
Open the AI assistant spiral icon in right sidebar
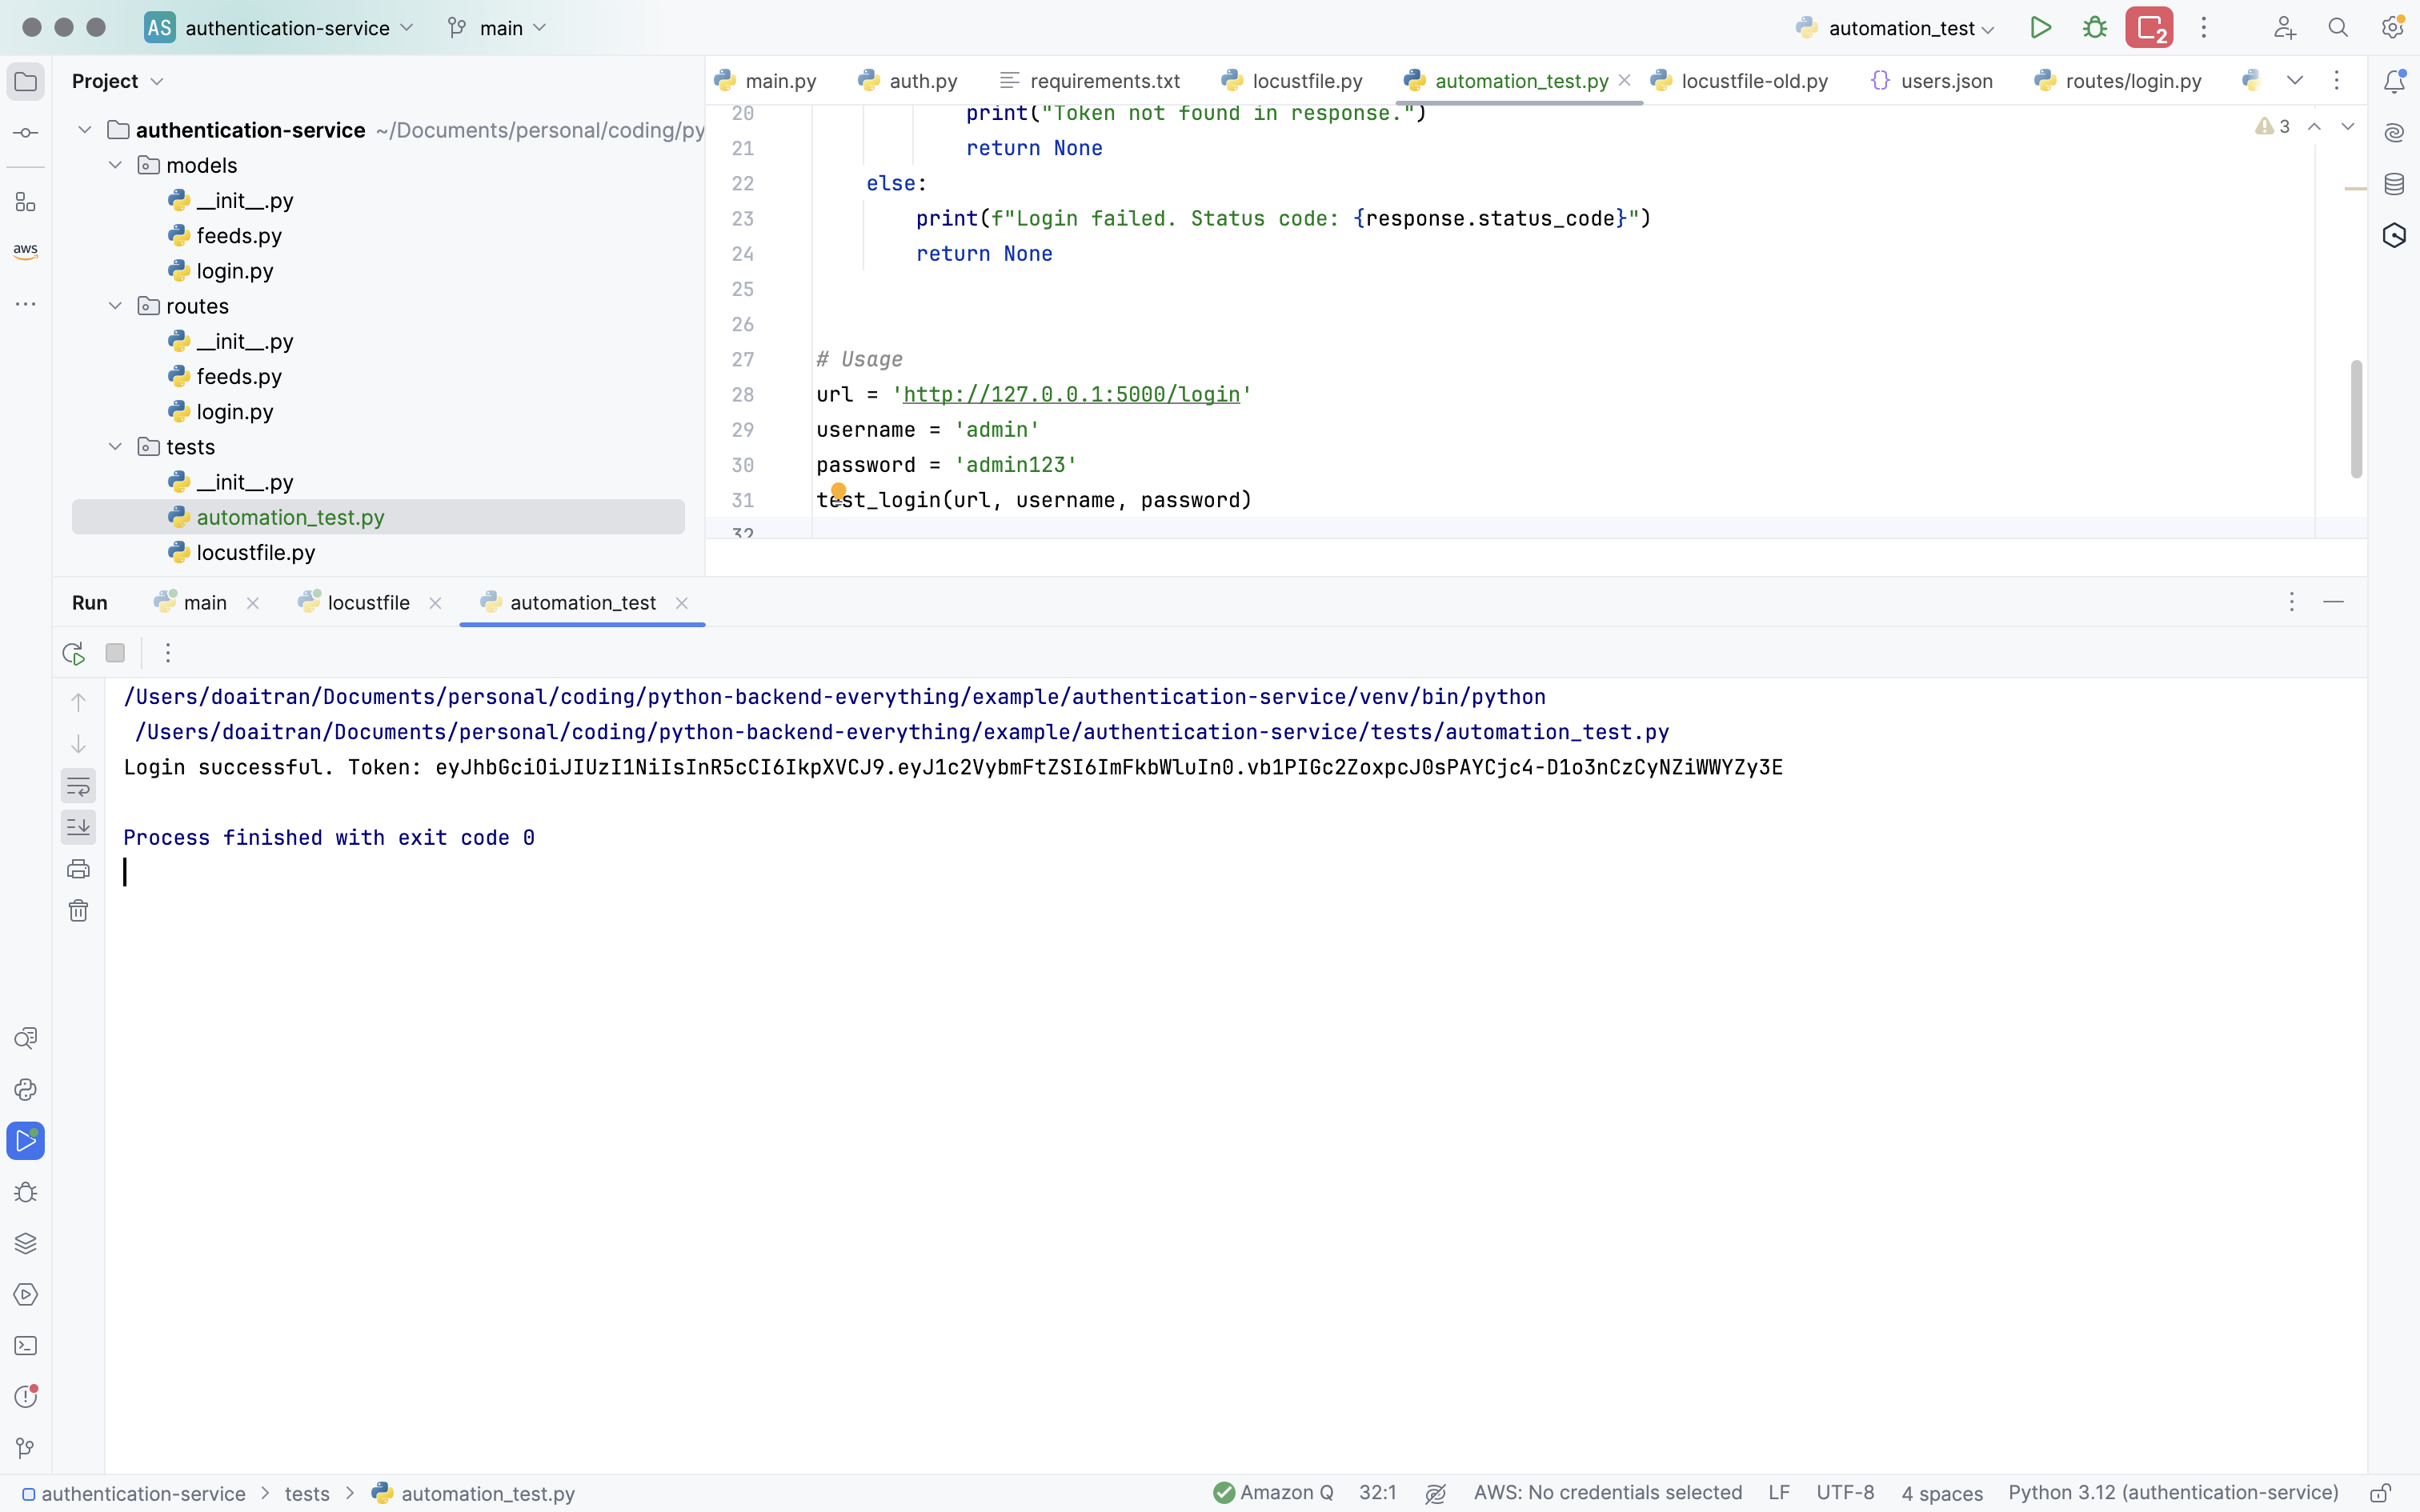click(2394, 133)
